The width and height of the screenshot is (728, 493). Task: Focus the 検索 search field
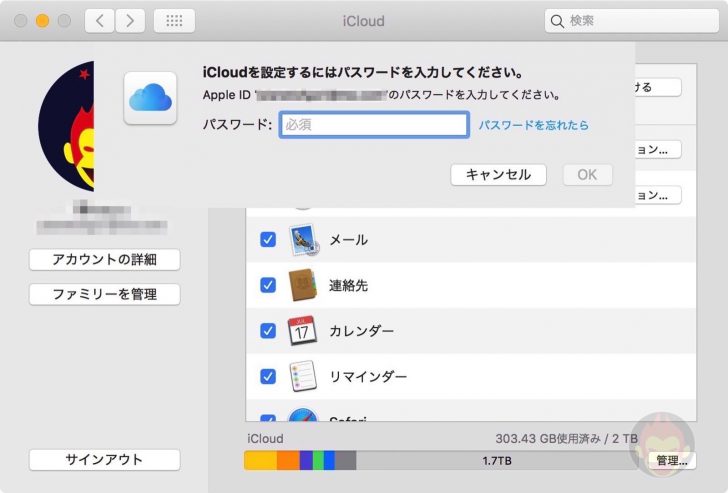click(631, 21)
